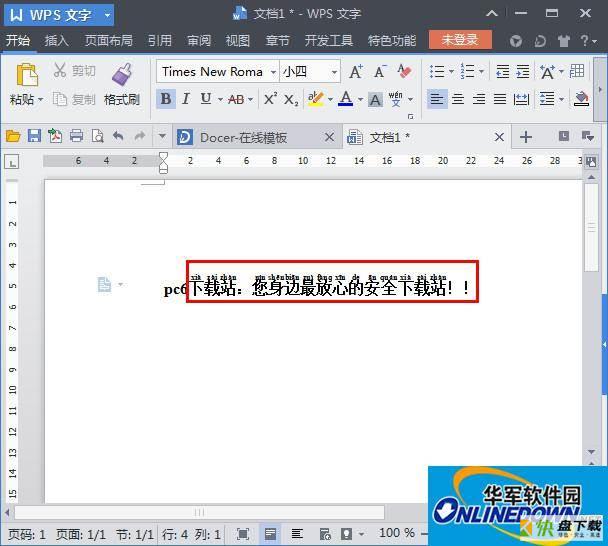Switch to the 审阅 tab
The height and width of the screenshot is (546, 608).
(x=199, y=40)
